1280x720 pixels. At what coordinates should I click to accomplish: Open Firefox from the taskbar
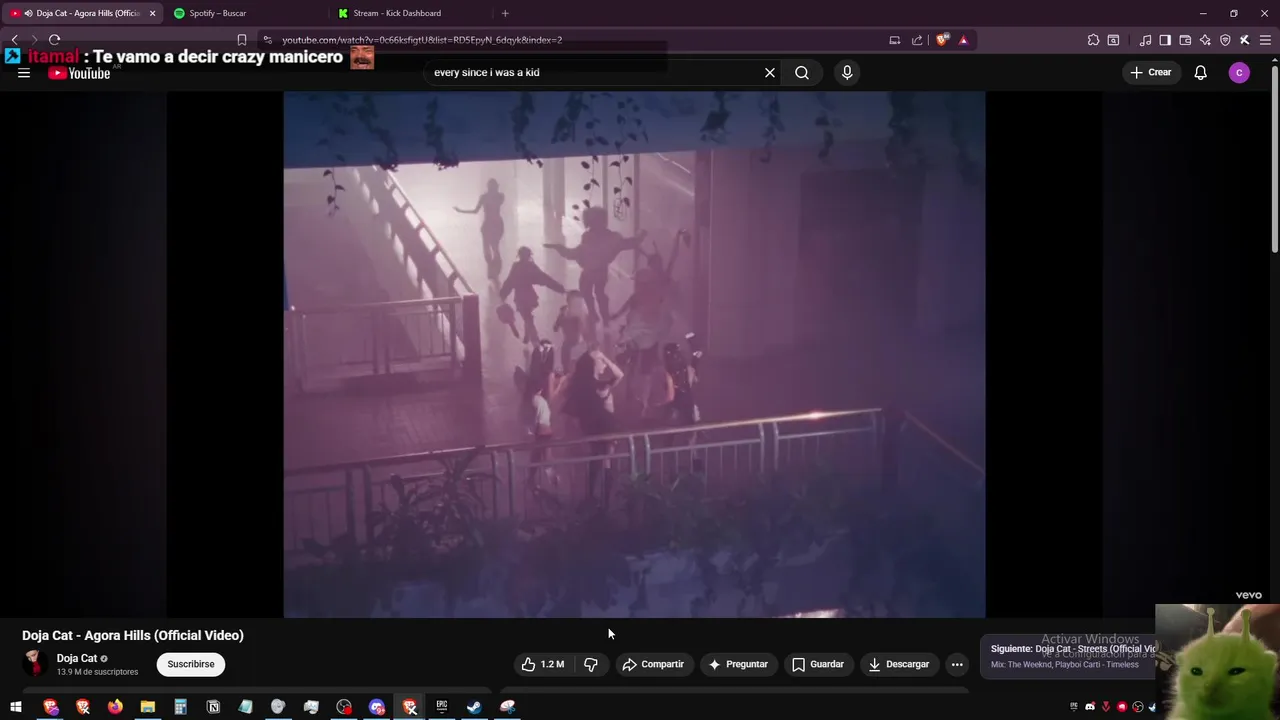(115, 707)
